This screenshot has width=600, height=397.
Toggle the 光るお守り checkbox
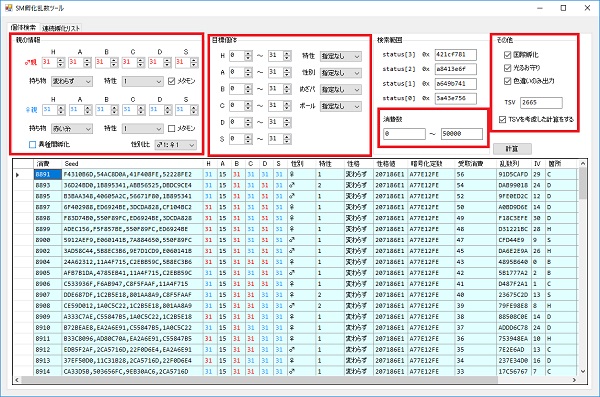pos(507,68)
